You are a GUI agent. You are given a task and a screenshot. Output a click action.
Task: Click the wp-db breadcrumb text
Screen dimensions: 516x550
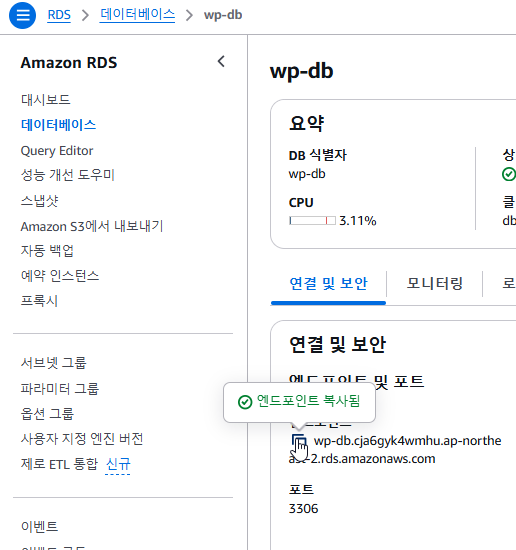(x=223, y=15)
